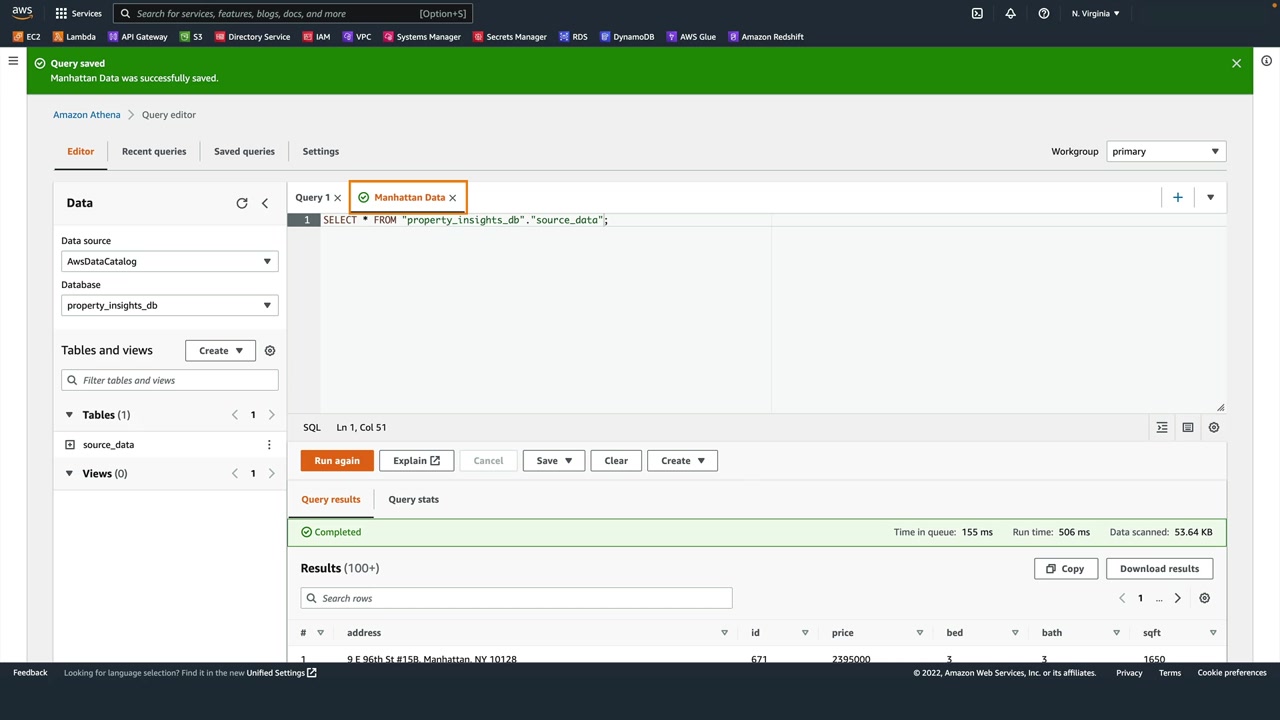This screenshot has width=1280, height=720.
Task: Go to previous page of results
Action: (1122, 598)
